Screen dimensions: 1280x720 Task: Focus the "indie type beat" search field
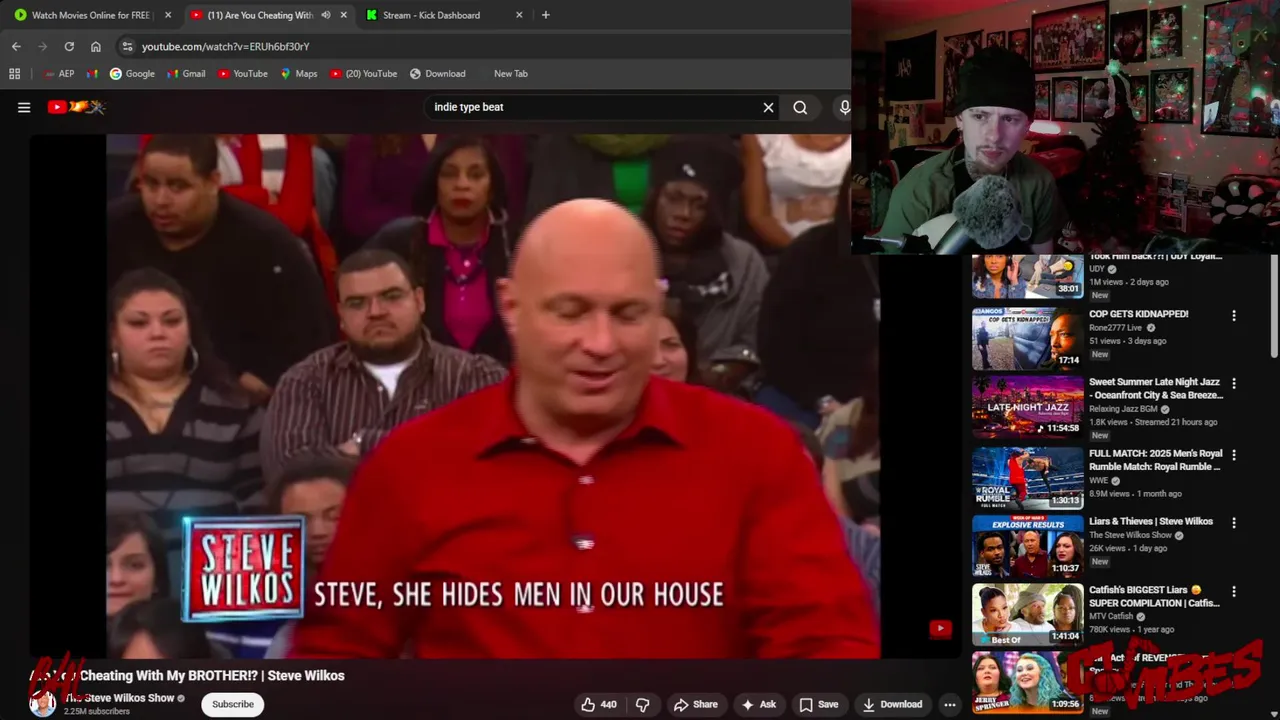pyautogui.click(x=595, y=107)
